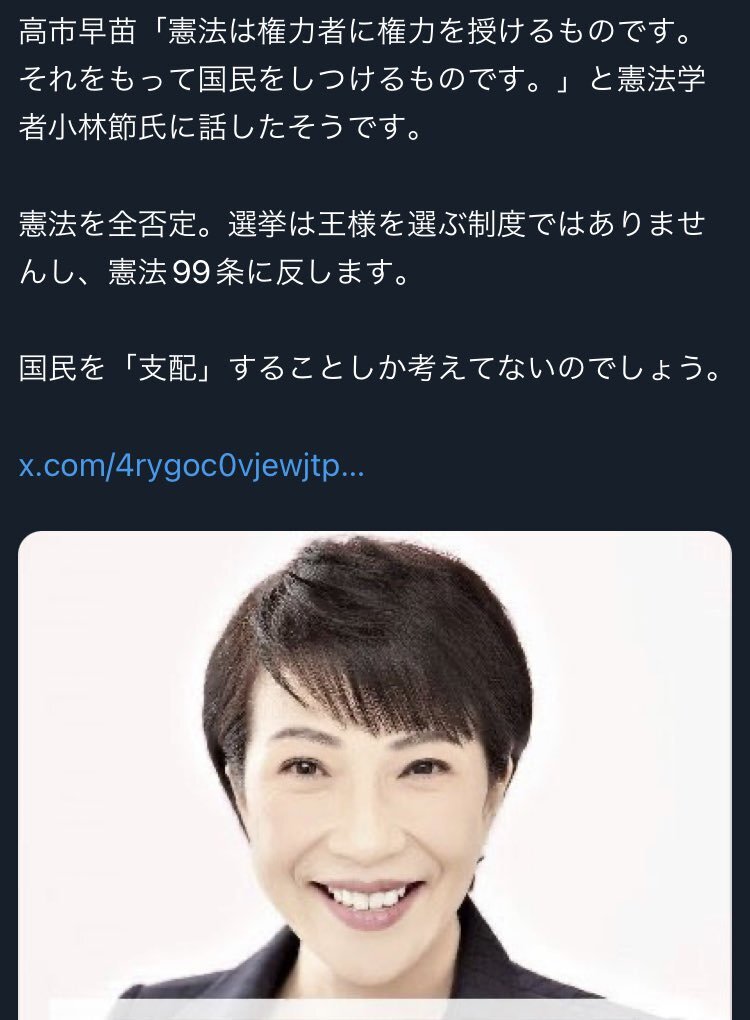Click the quoted word 「支配」

(167, 368)
